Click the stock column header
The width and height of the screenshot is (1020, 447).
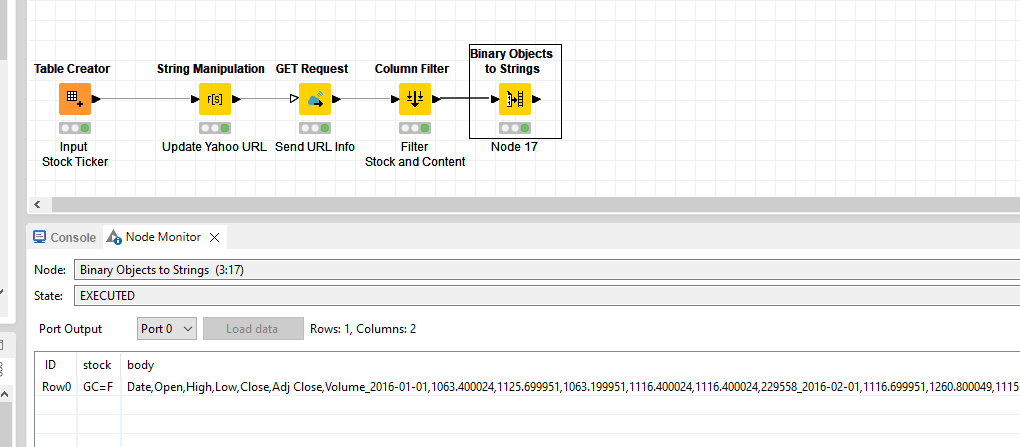97,364
